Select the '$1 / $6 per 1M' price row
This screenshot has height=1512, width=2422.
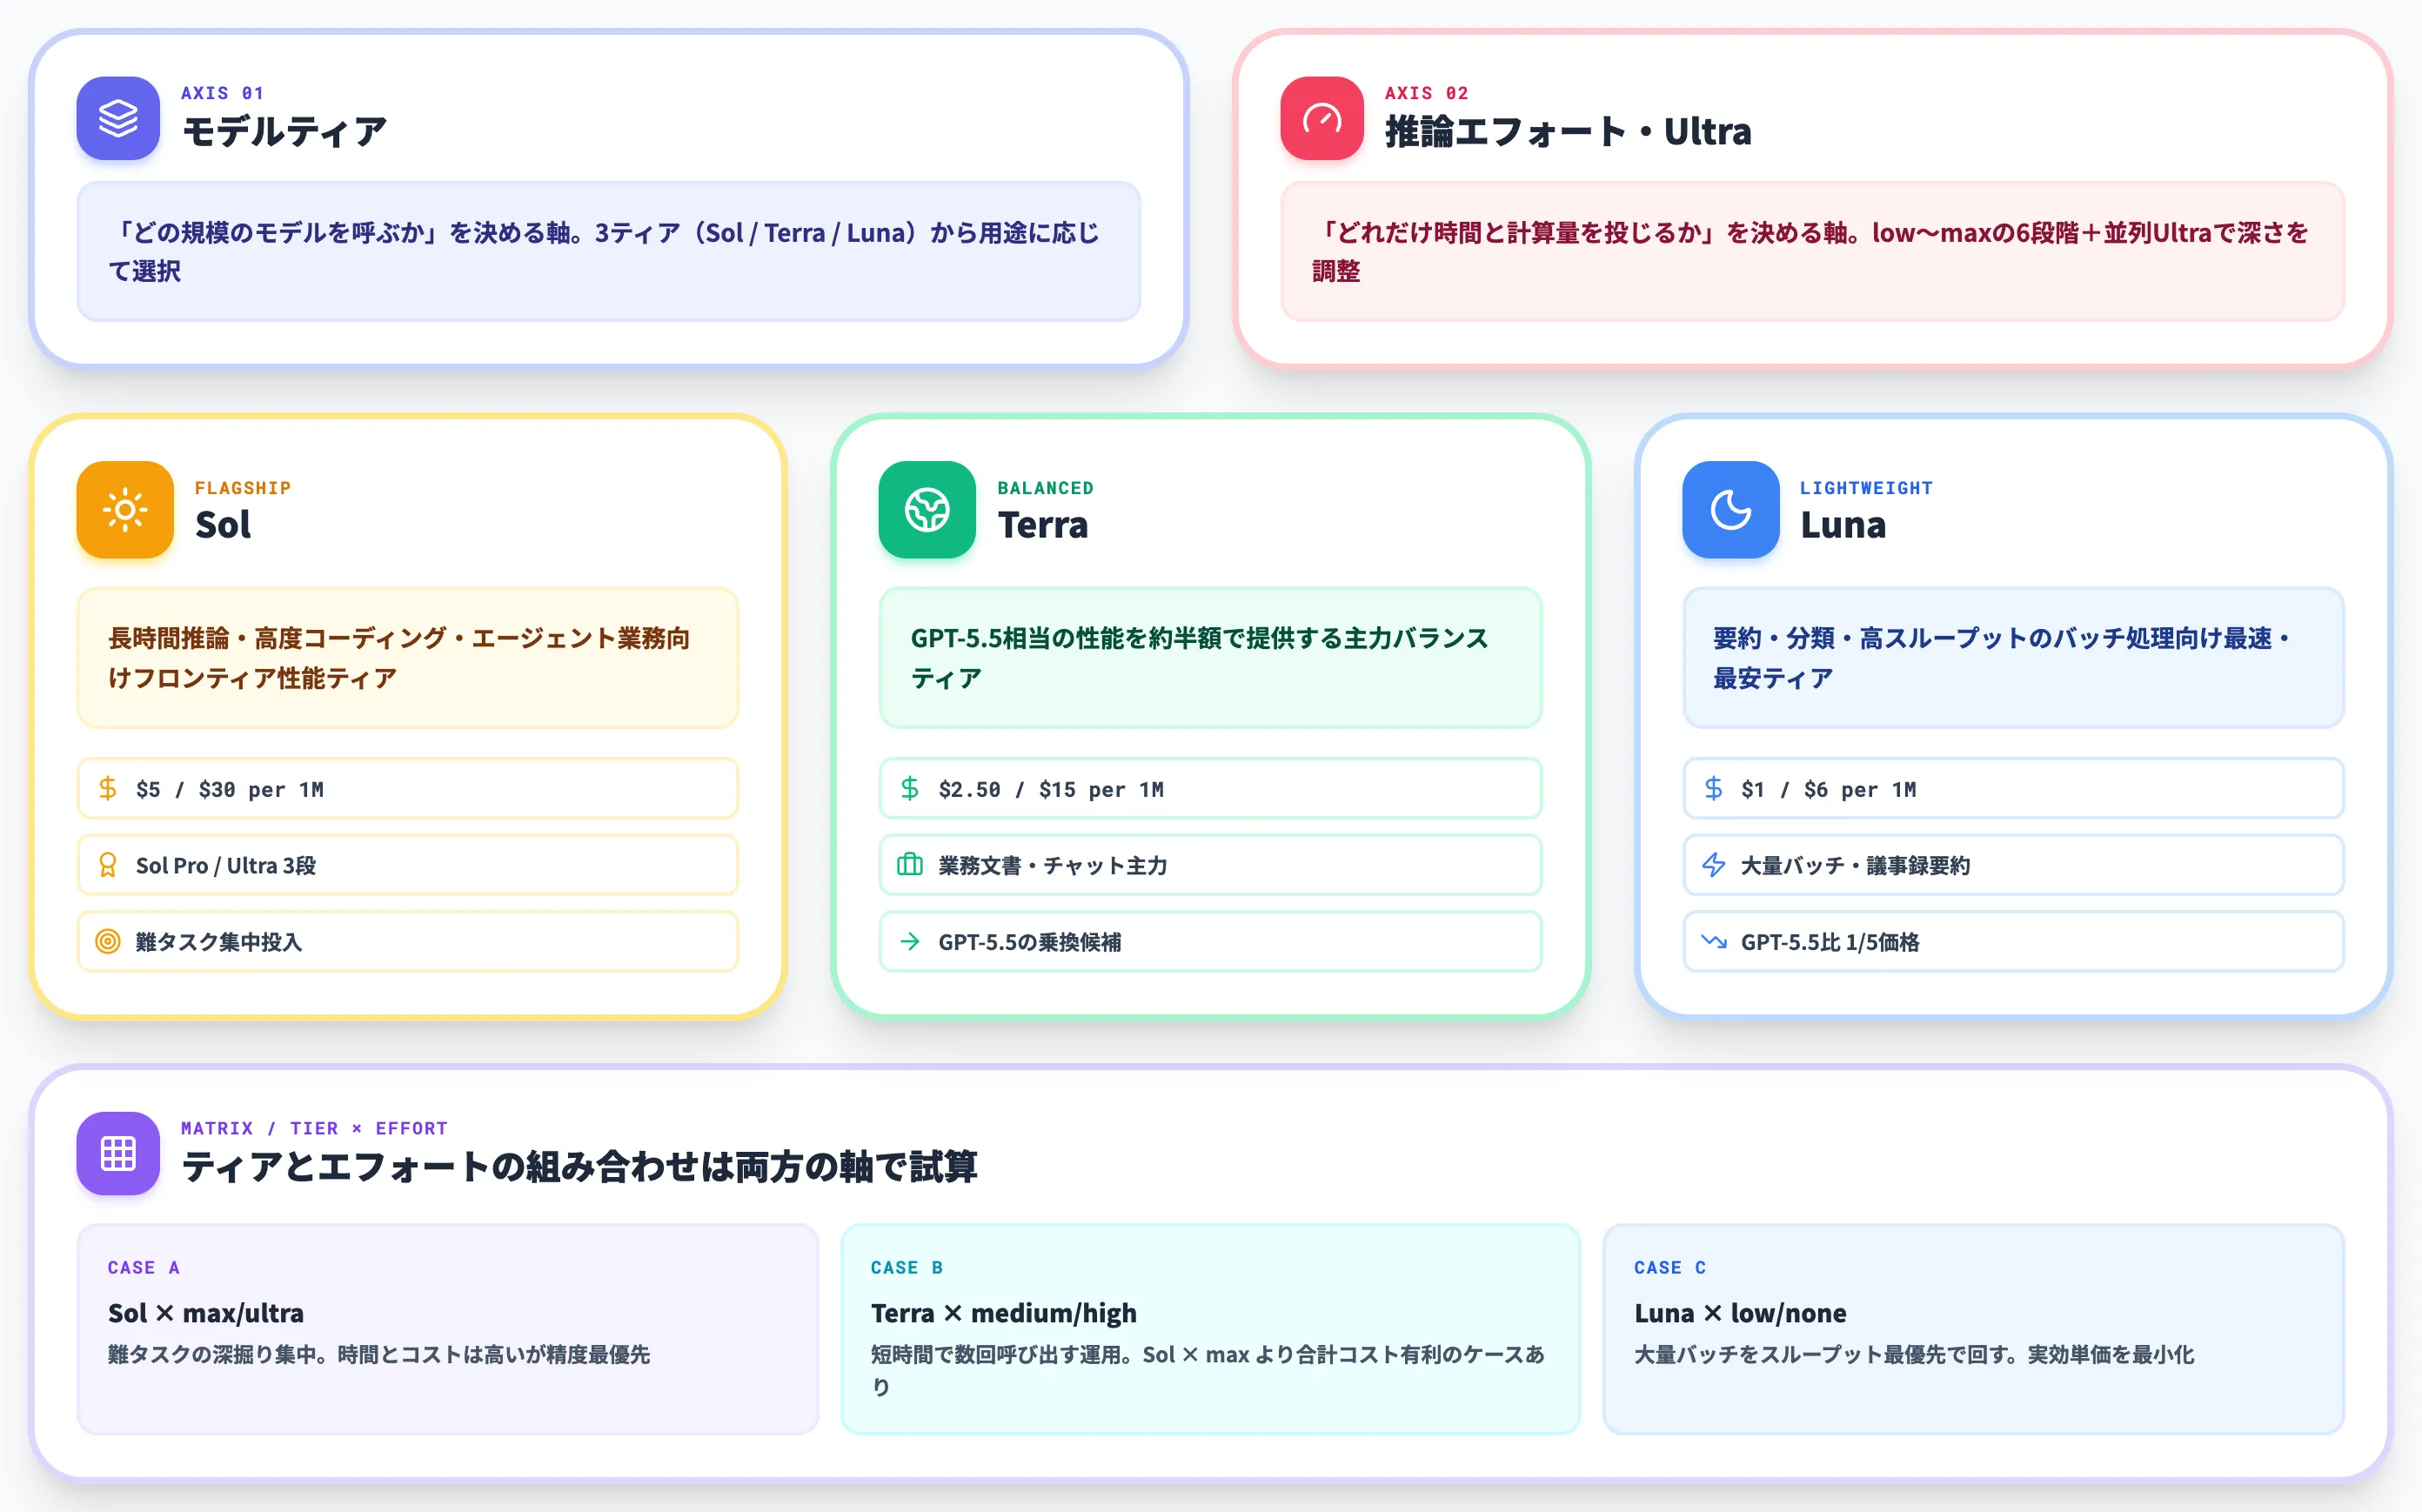click(2013, 789)
